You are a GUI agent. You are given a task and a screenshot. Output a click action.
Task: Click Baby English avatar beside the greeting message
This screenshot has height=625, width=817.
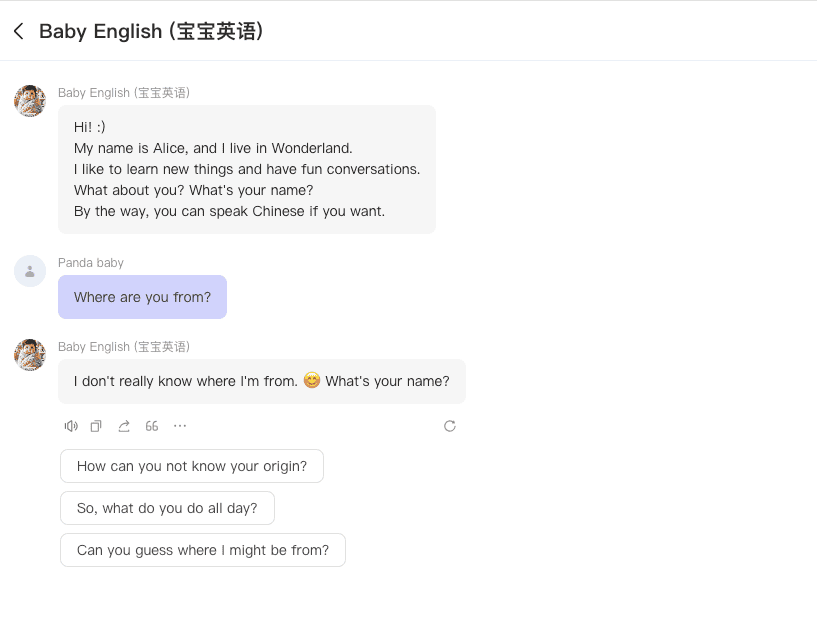point(30,101)
